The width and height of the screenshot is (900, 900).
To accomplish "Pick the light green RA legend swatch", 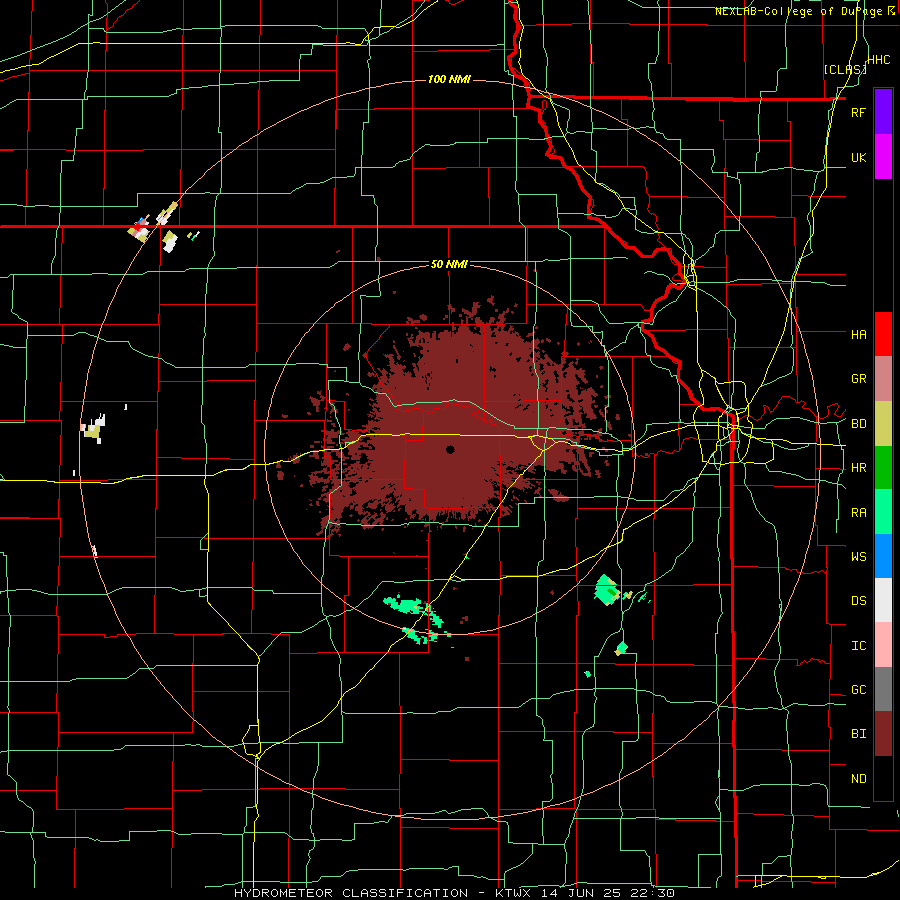I will [x=883, y=512].
